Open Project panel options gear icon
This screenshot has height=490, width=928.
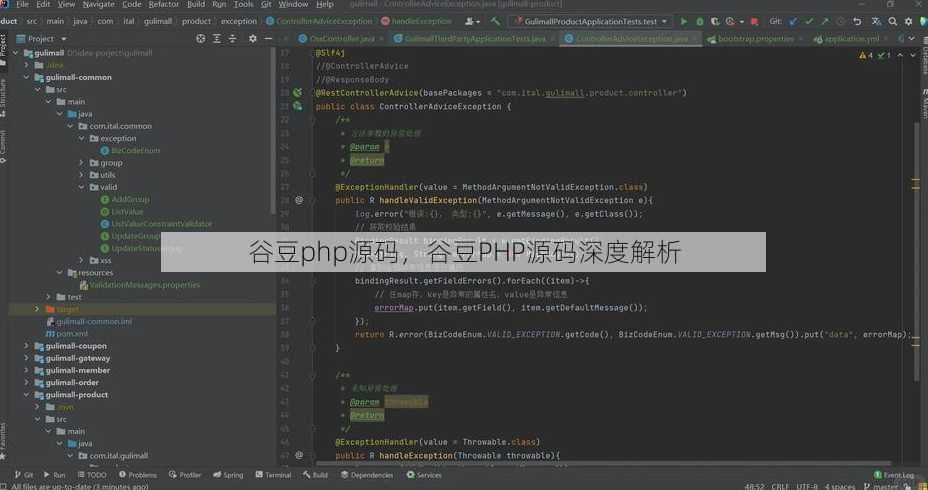[x=253, y=38]
